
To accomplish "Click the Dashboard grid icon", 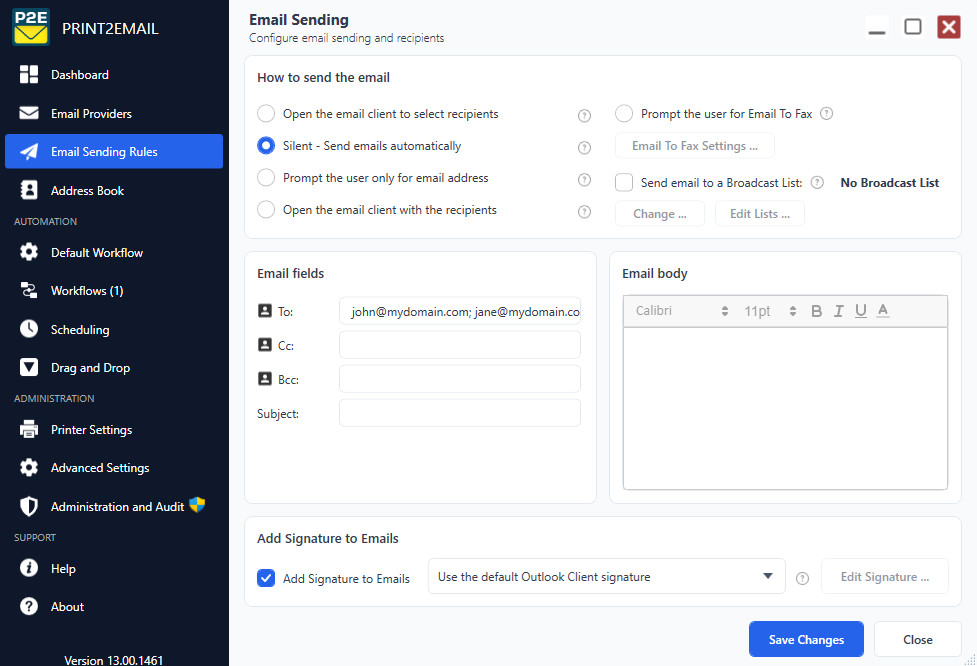I will [x=29, y=74].
